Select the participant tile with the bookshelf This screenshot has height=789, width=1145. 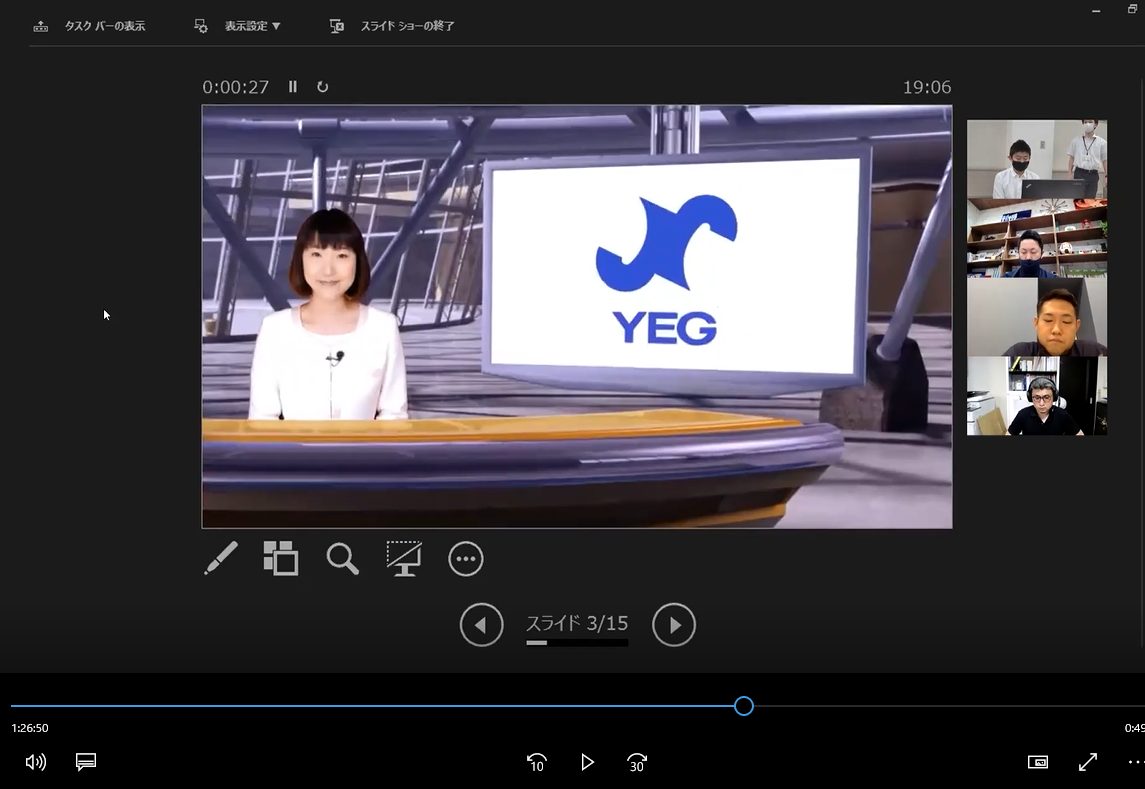click(1037, 238)
